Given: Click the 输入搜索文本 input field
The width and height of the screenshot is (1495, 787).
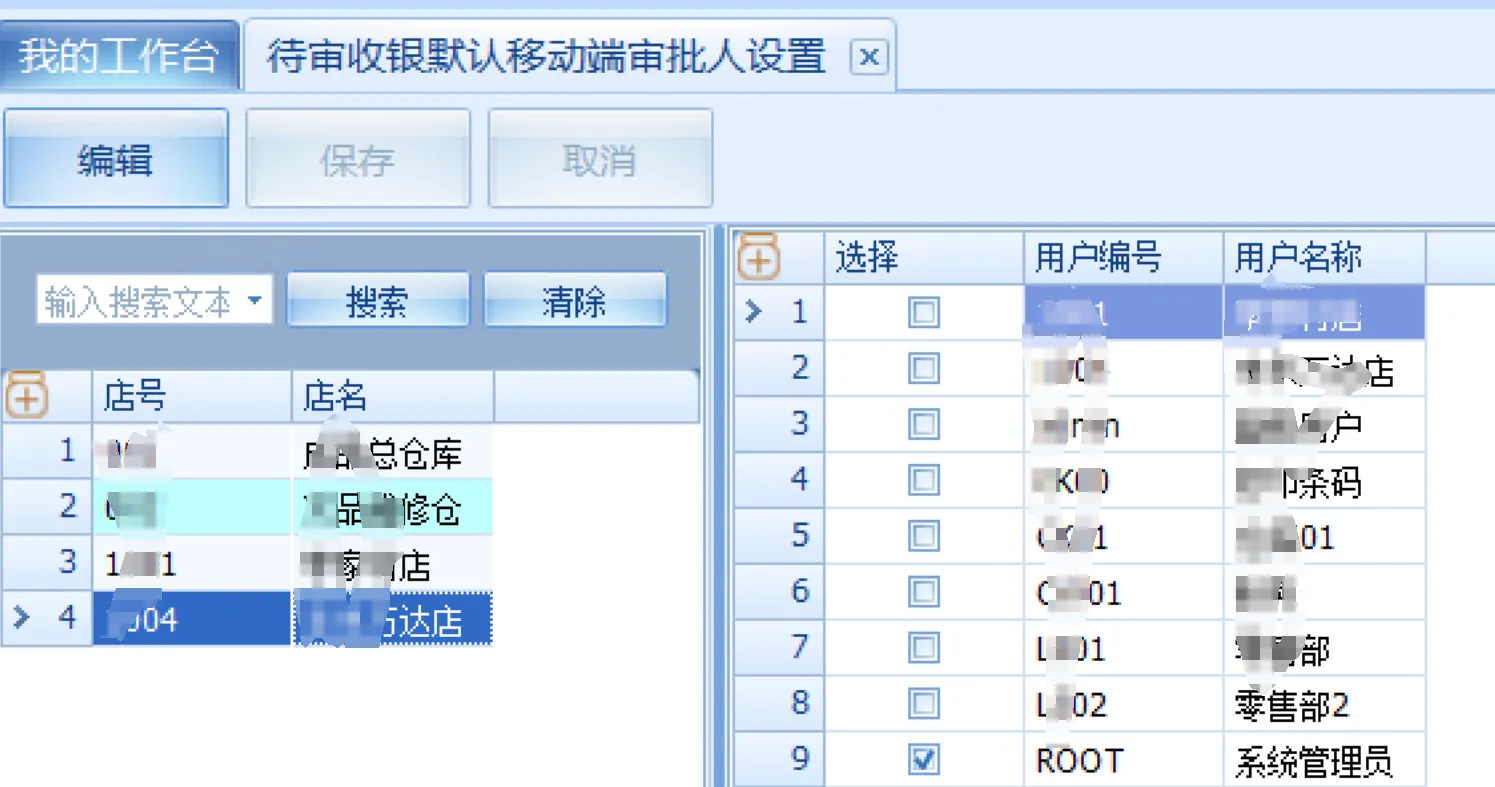Looking at the screenshot, I should (138, 301).
